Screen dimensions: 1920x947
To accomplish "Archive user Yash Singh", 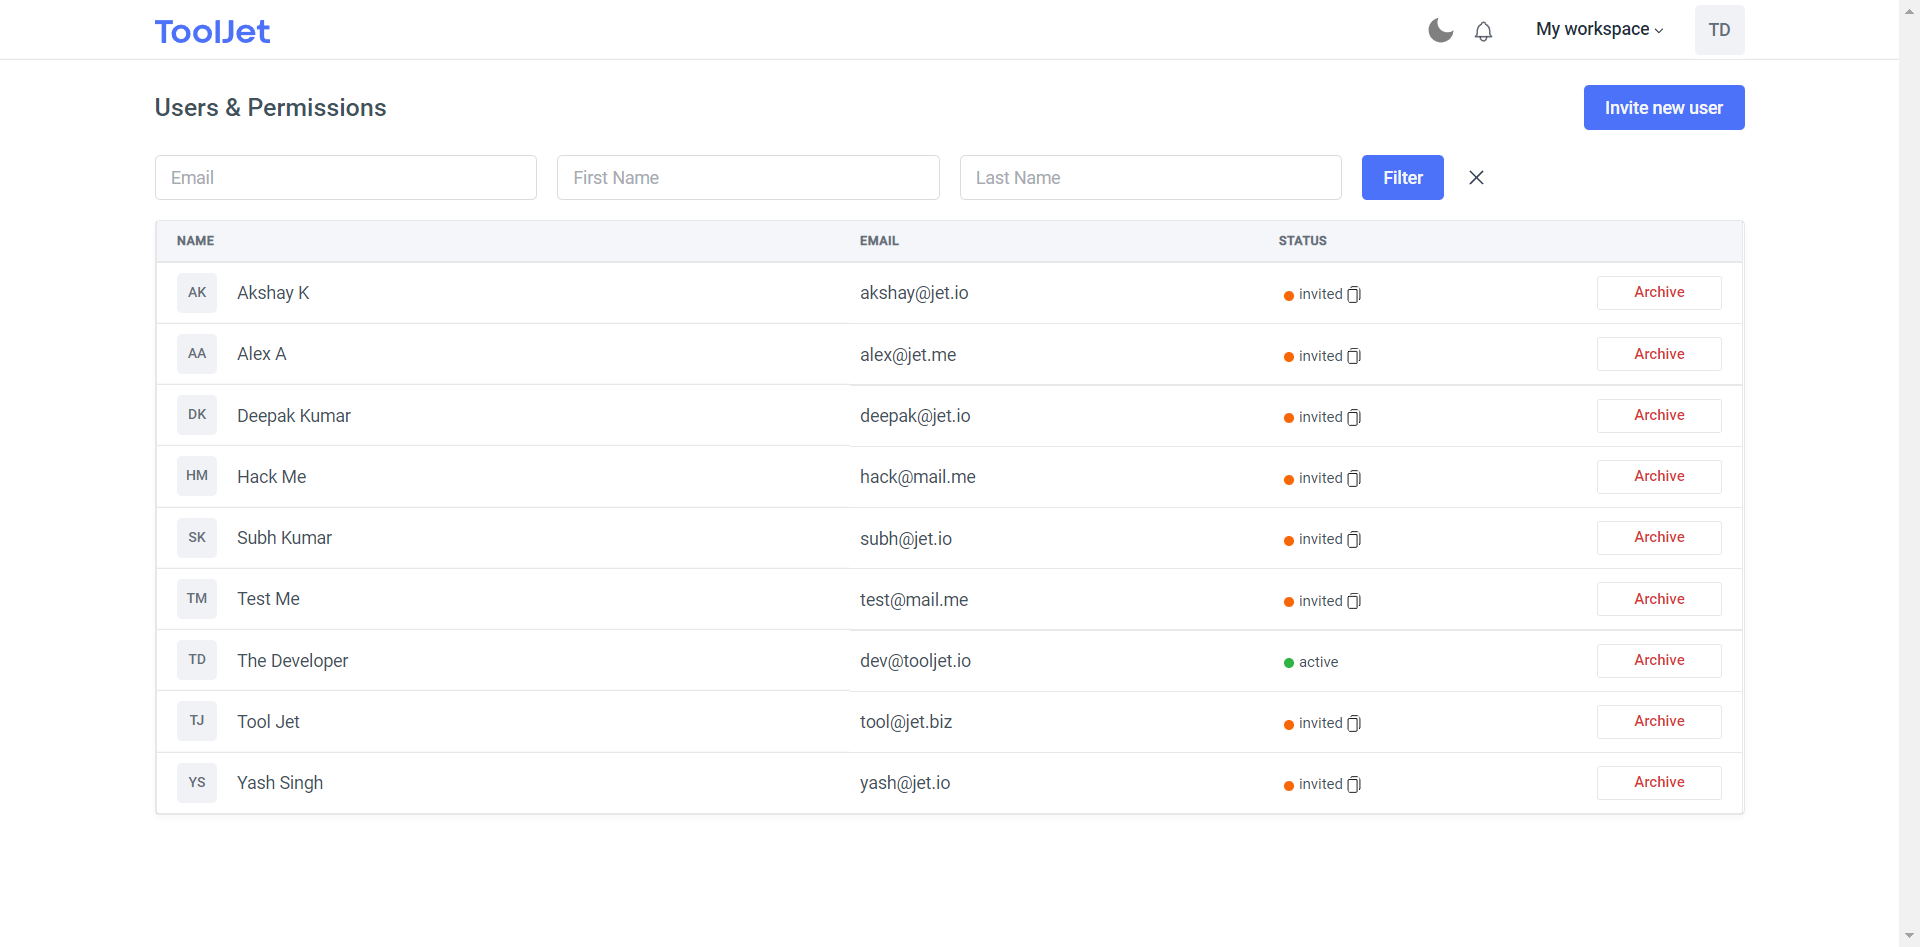I will [x=1659, y=783].
